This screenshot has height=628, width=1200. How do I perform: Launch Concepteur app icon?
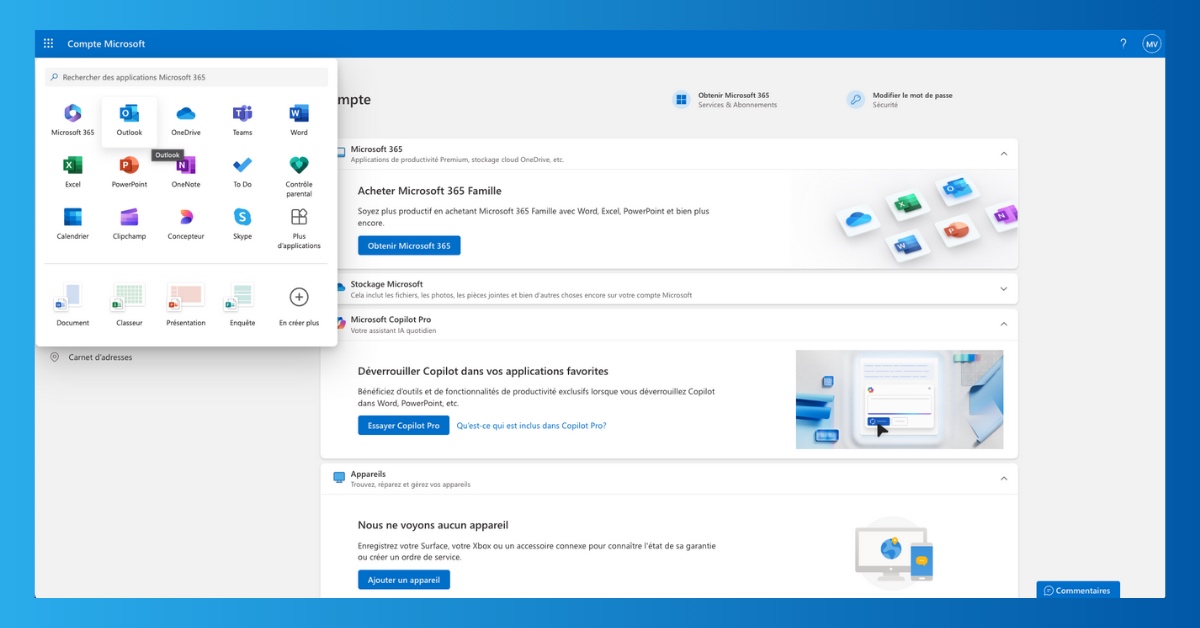[186, 223]
